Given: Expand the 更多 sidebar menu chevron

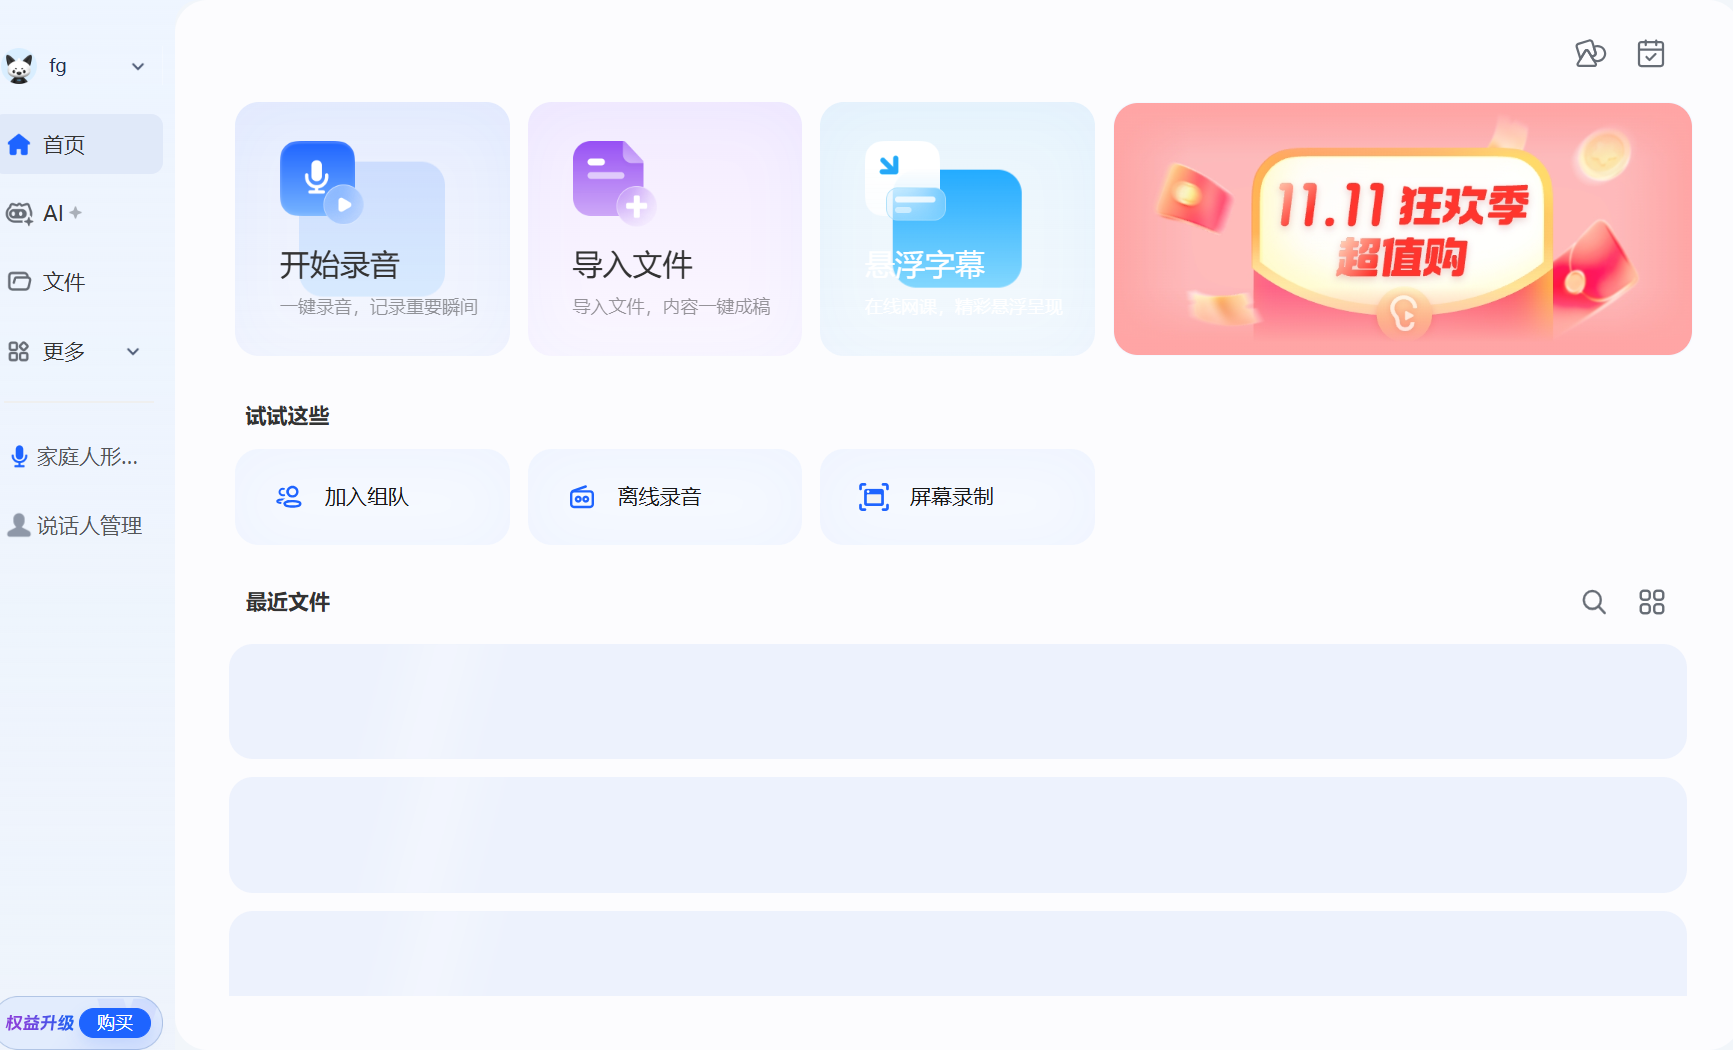Looking at the screenshot, I should pyautogui.click(x=133, y=352).
